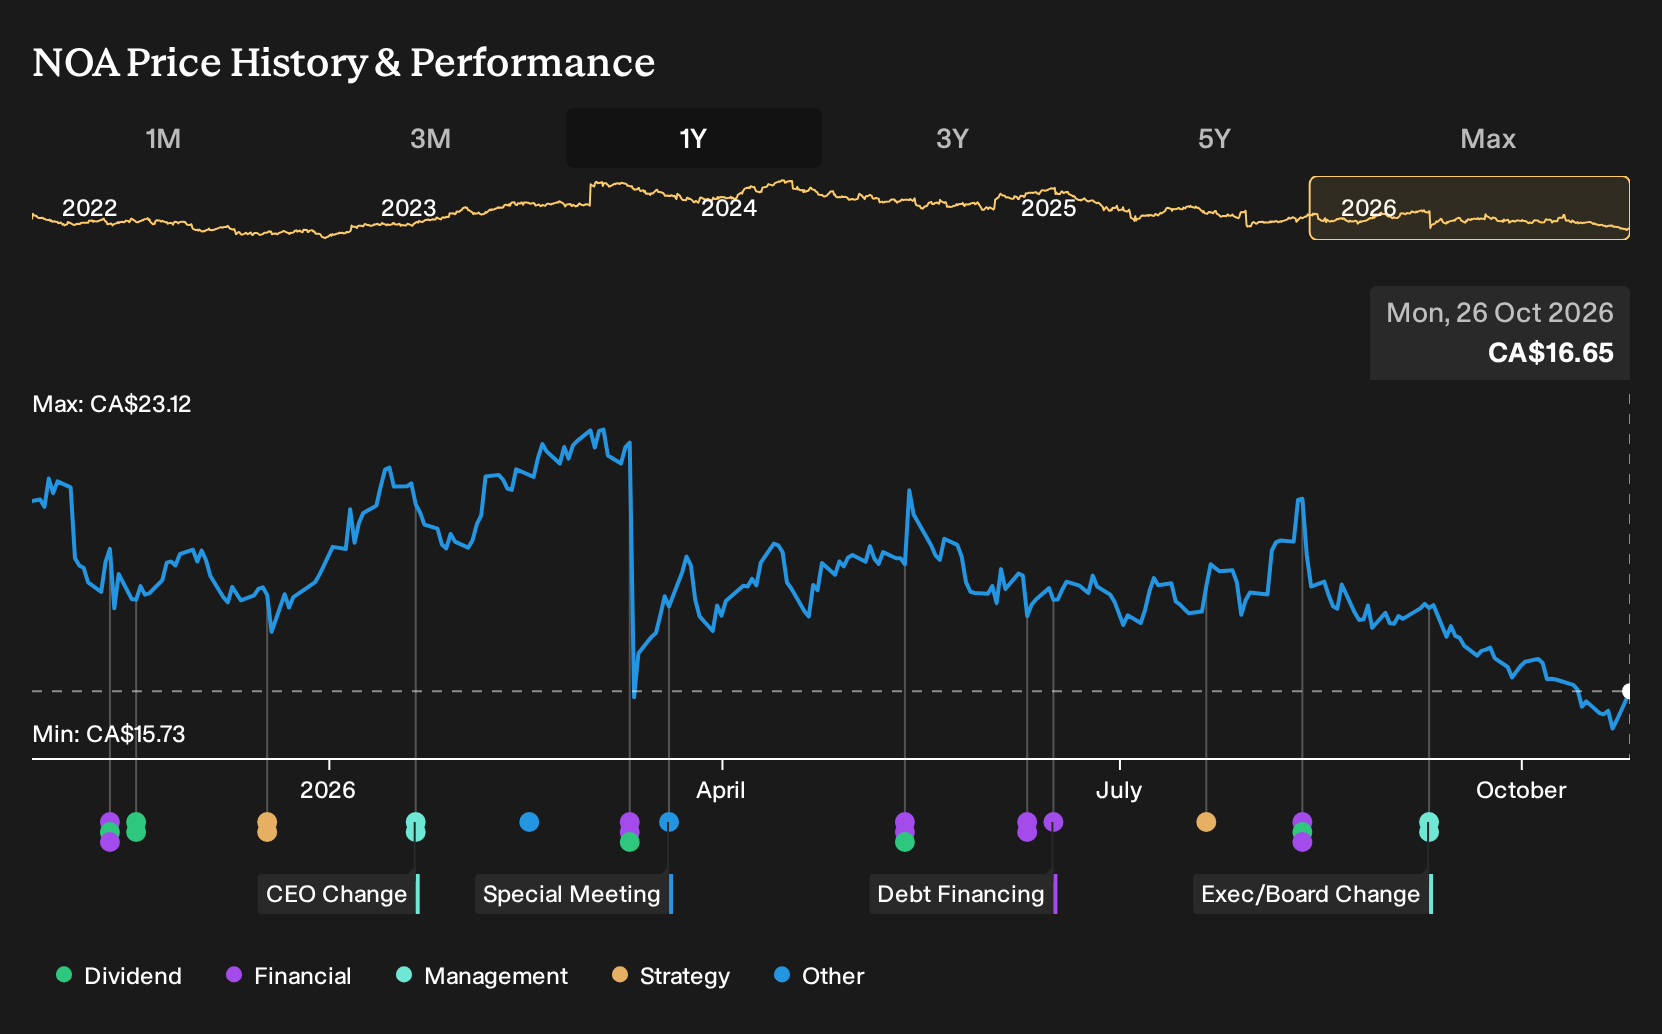Click the 2022 section of overview chart
The height and width of the screenshot is (1034, 1662).
(90, 208)
